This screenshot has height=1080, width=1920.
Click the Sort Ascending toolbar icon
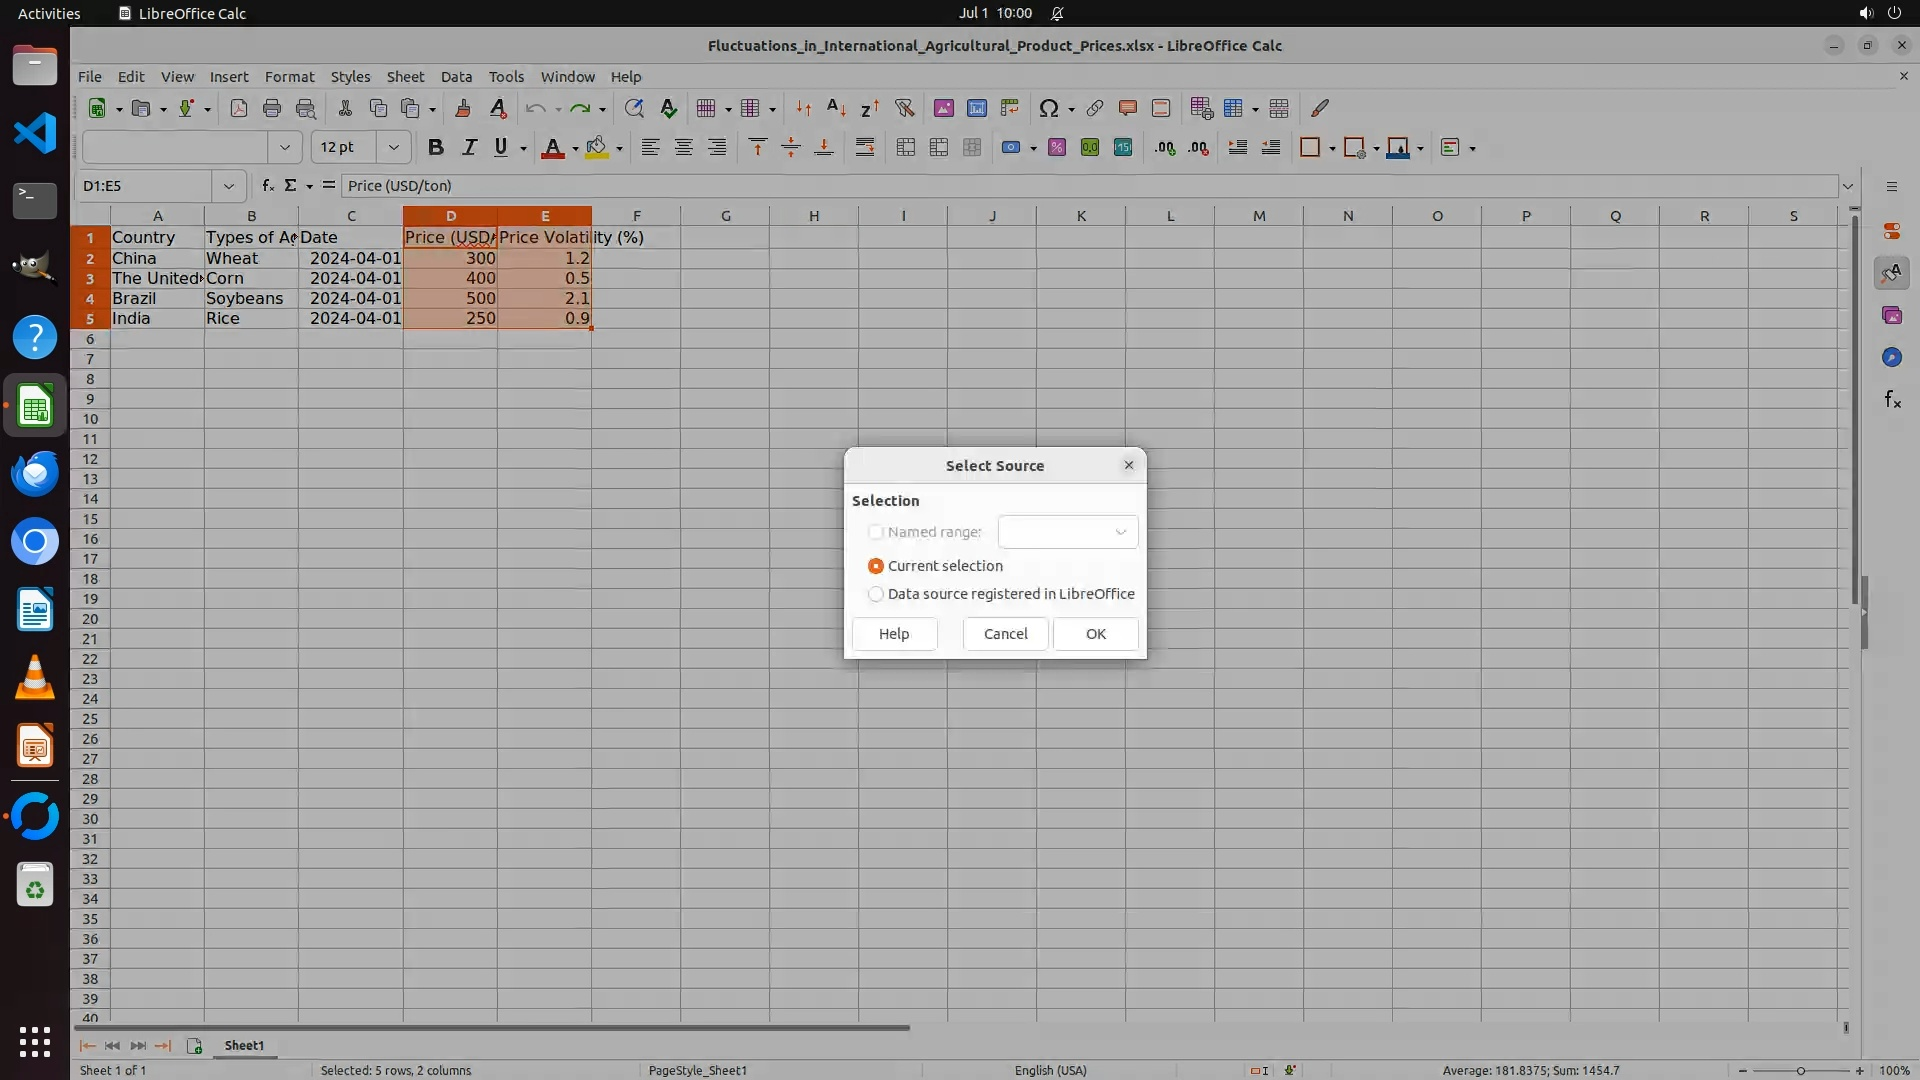coord(836,108)
